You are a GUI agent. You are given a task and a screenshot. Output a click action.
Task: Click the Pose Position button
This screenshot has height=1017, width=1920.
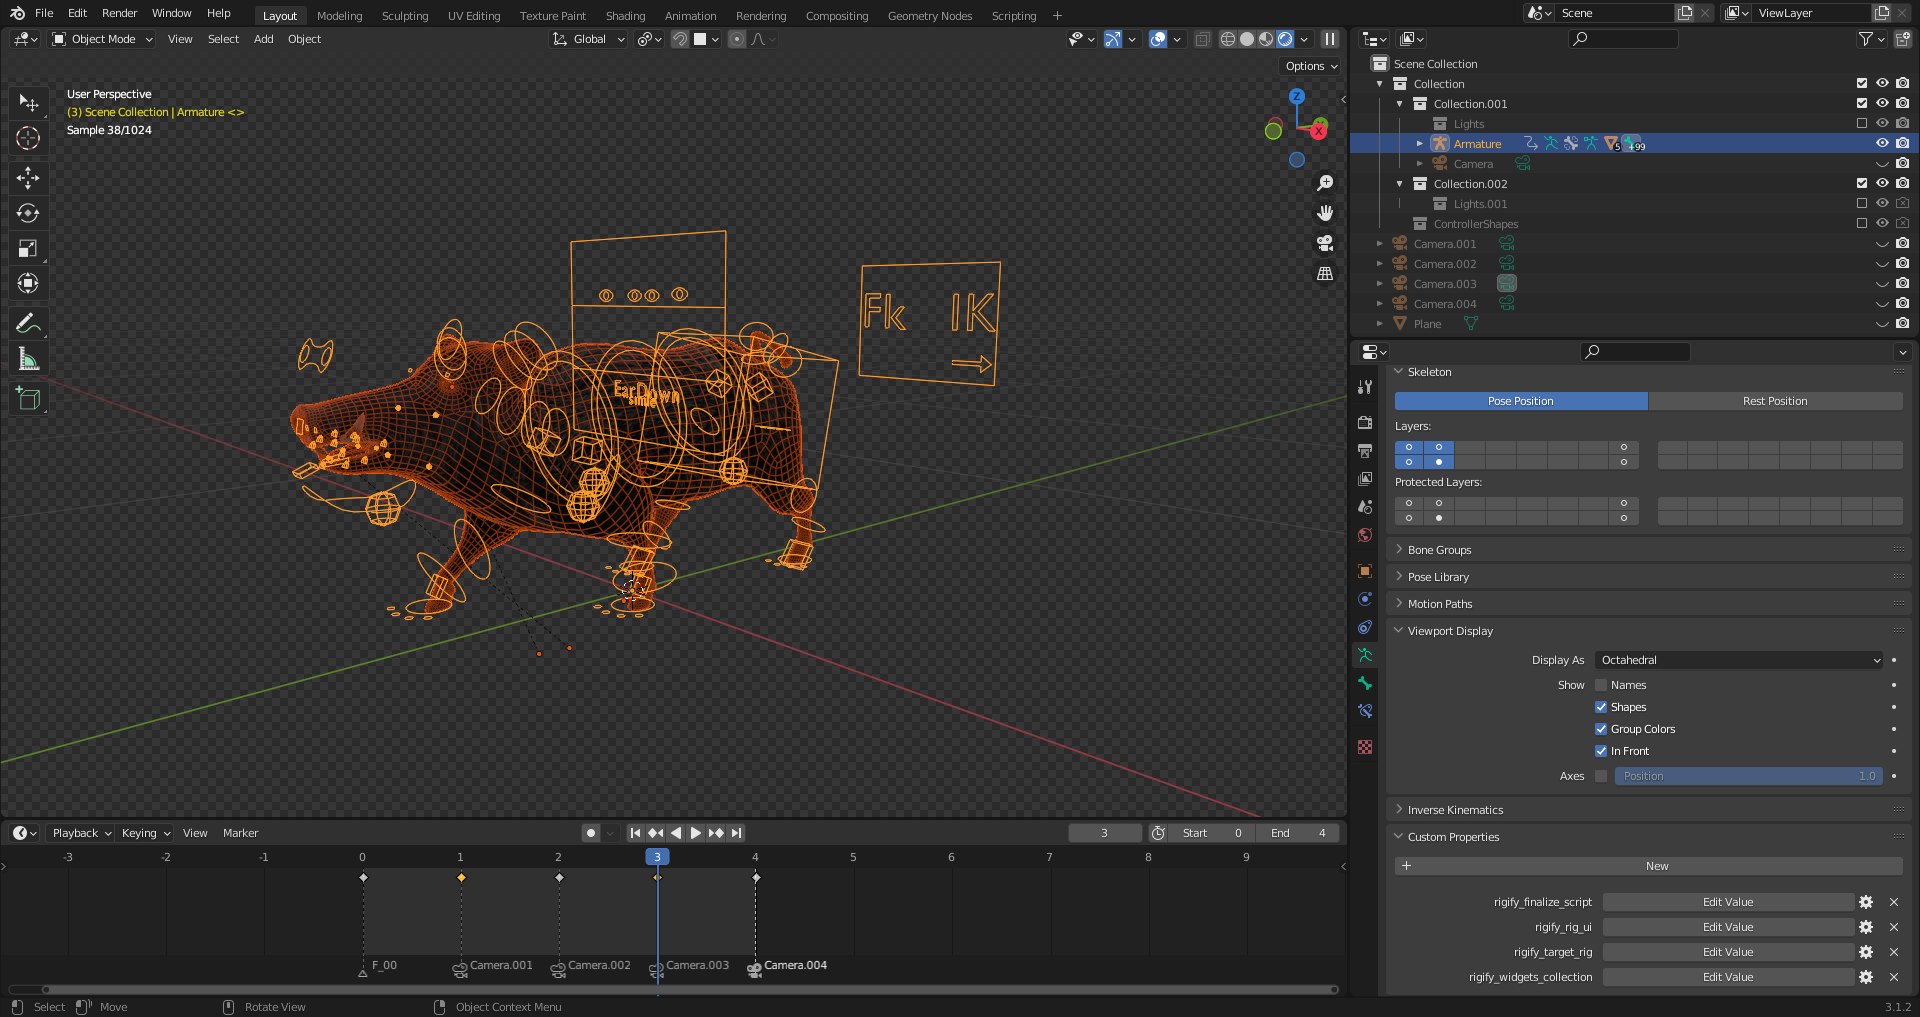click(x=1521, y=401)
